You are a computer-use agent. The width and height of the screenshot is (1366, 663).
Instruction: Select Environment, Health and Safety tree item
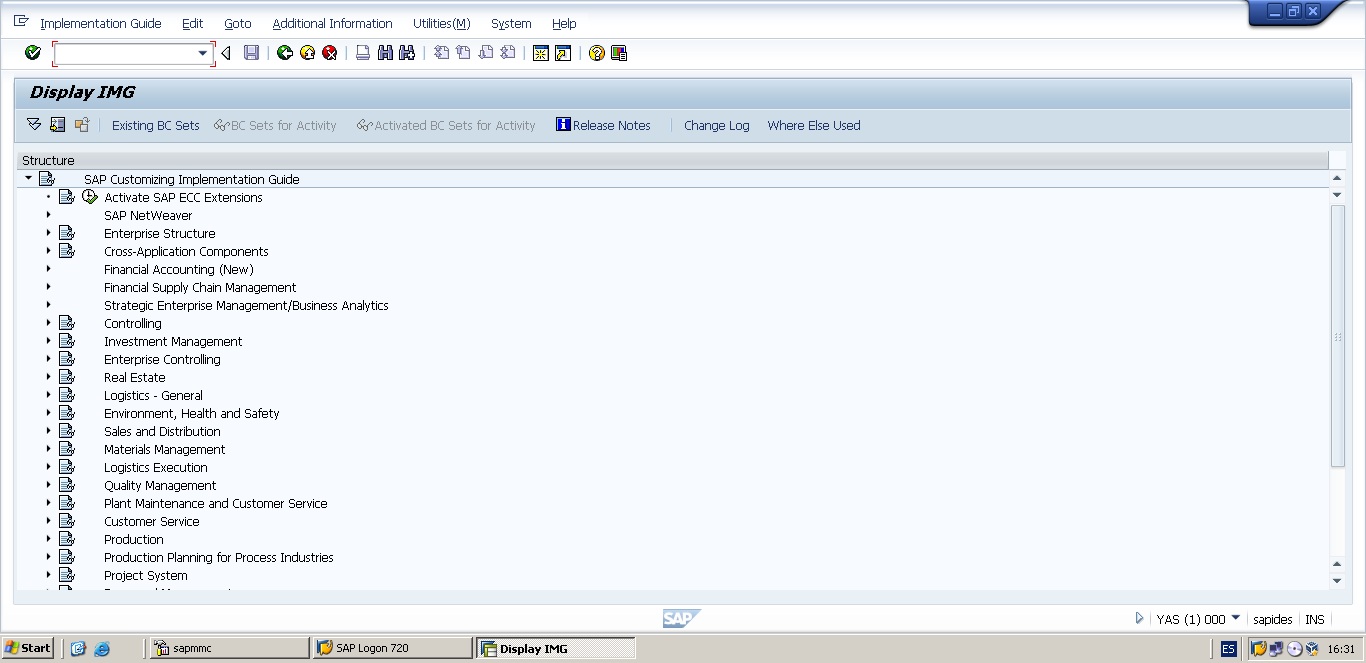[x=191, y=413]
